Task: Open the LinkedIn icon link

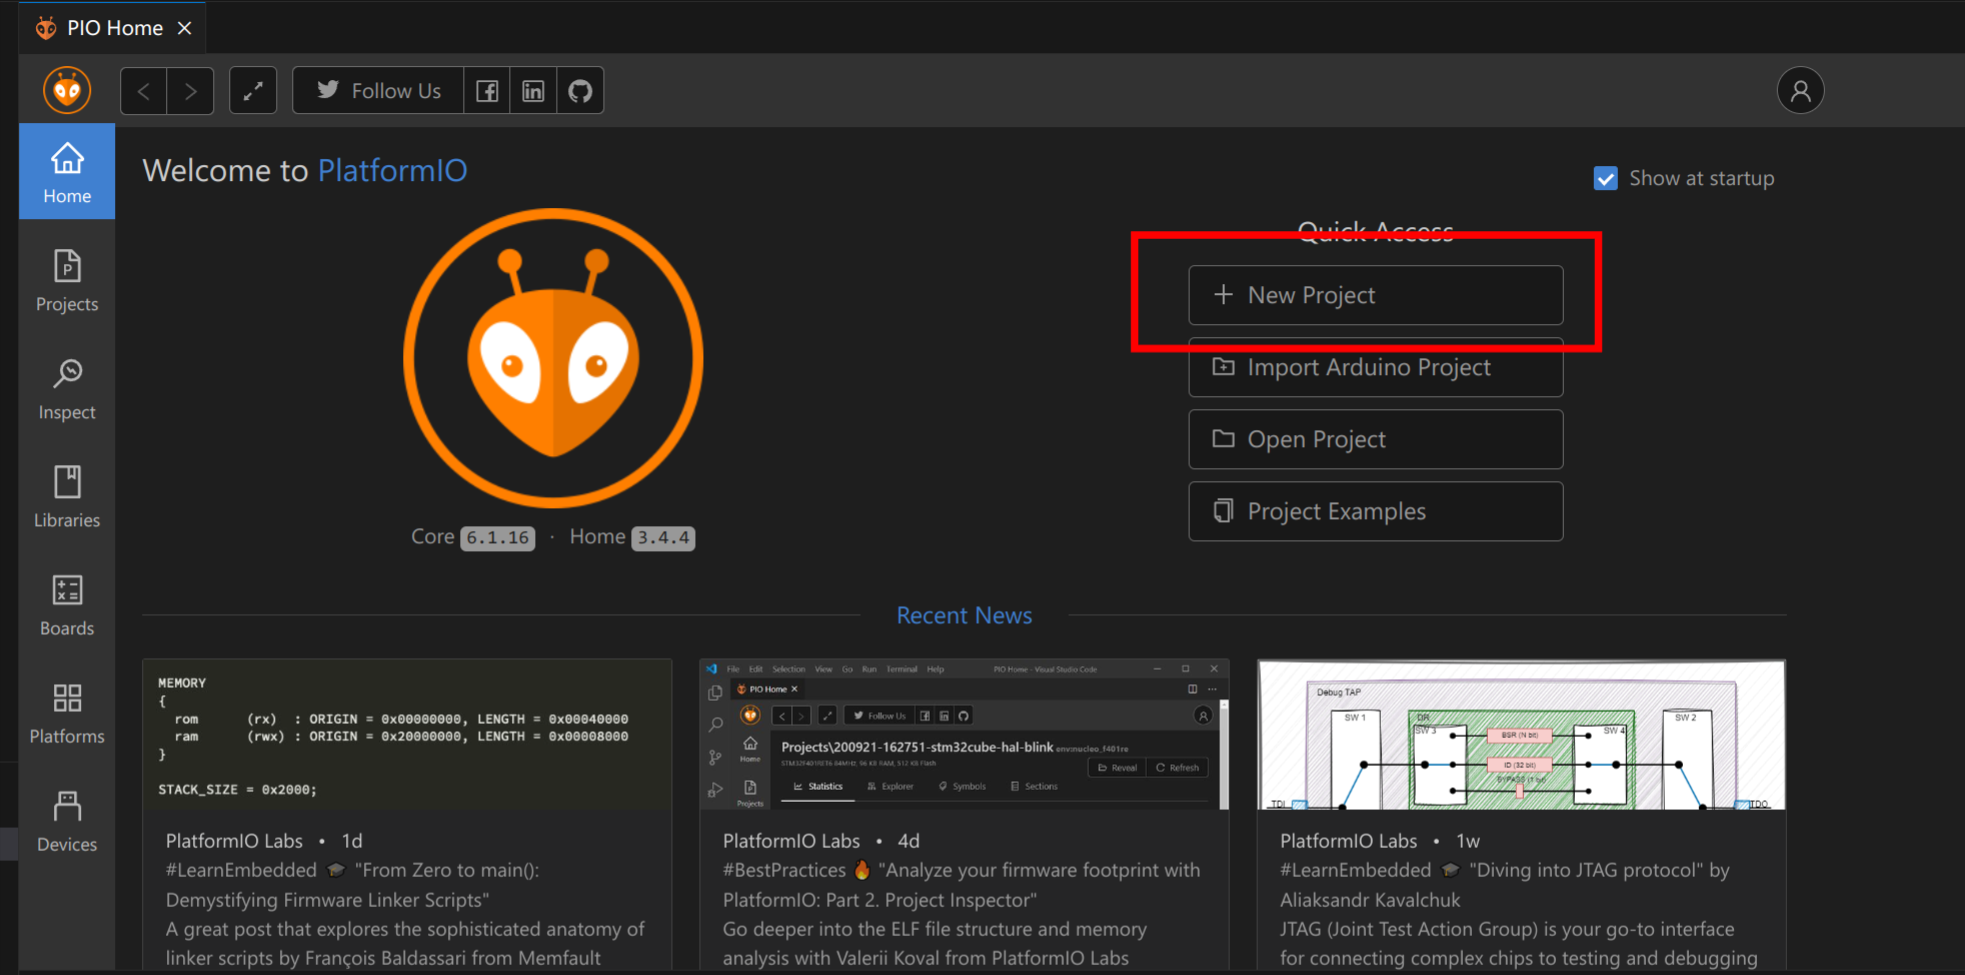Action: pyautogui.click(x=533, y=91)
